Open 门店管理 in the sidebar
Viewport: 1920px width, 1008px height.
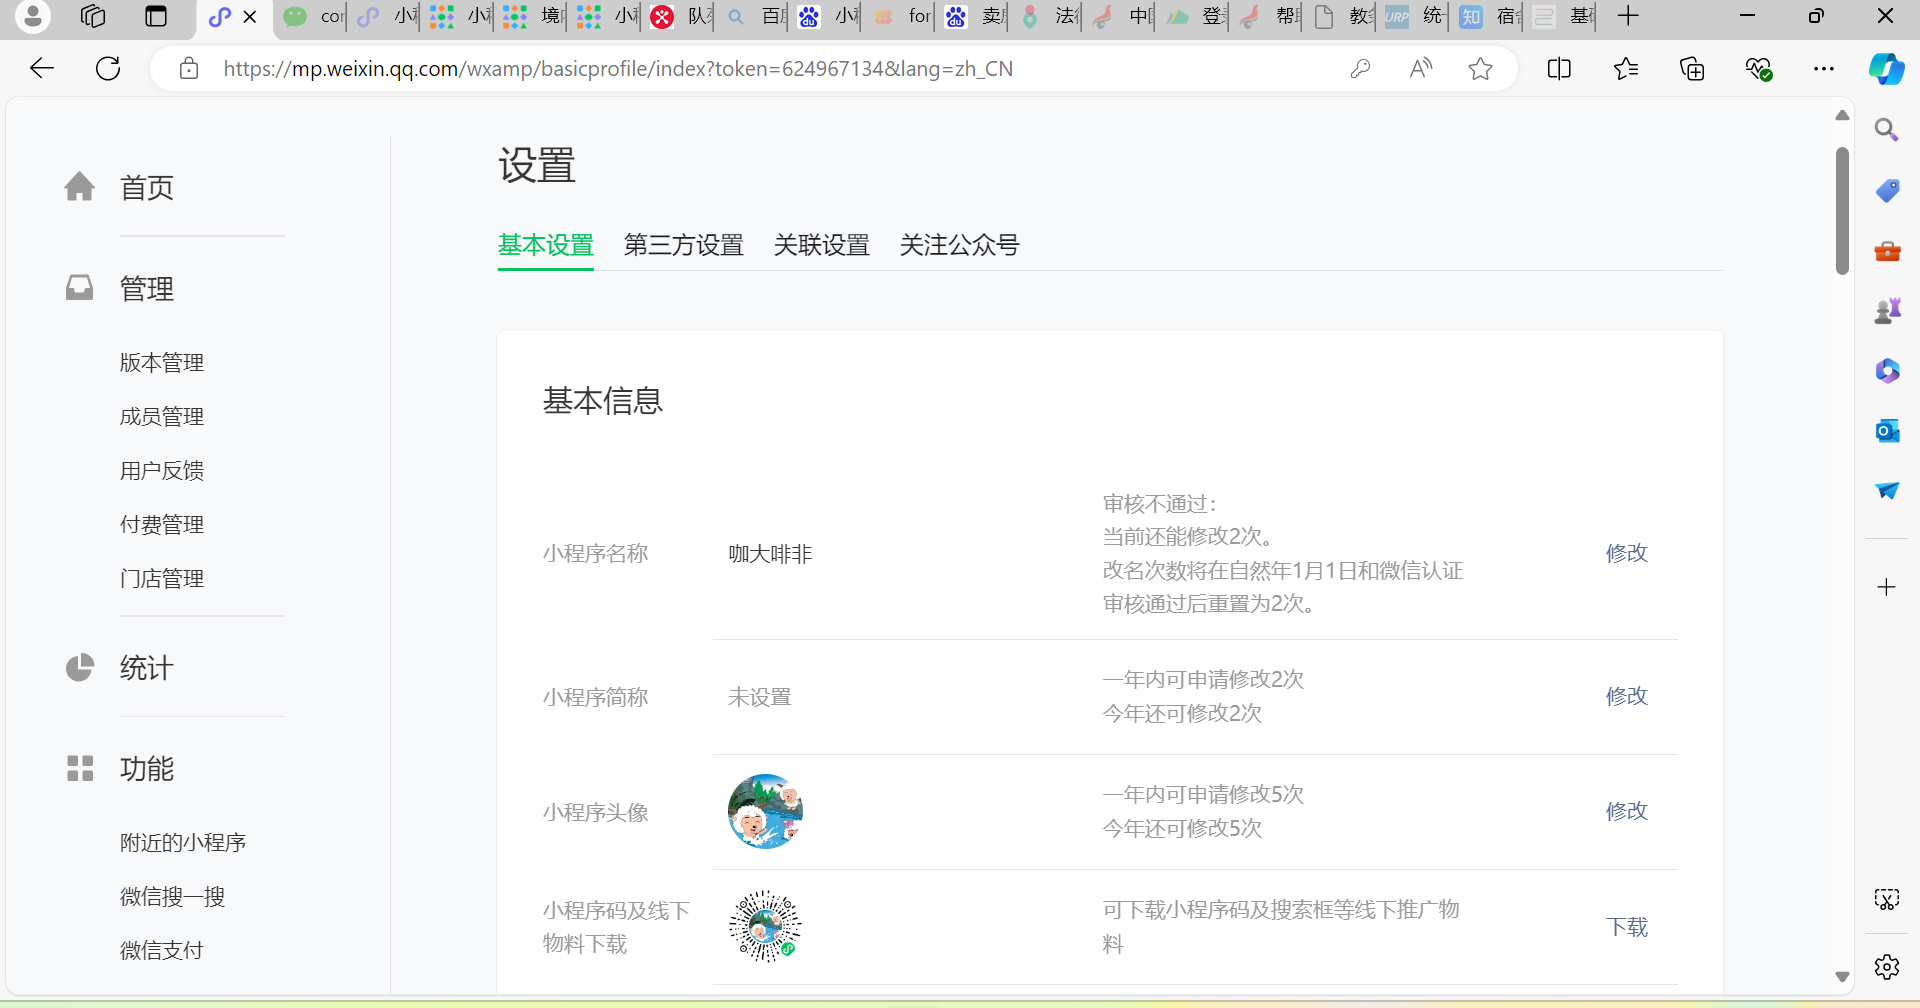click(162, 578)
